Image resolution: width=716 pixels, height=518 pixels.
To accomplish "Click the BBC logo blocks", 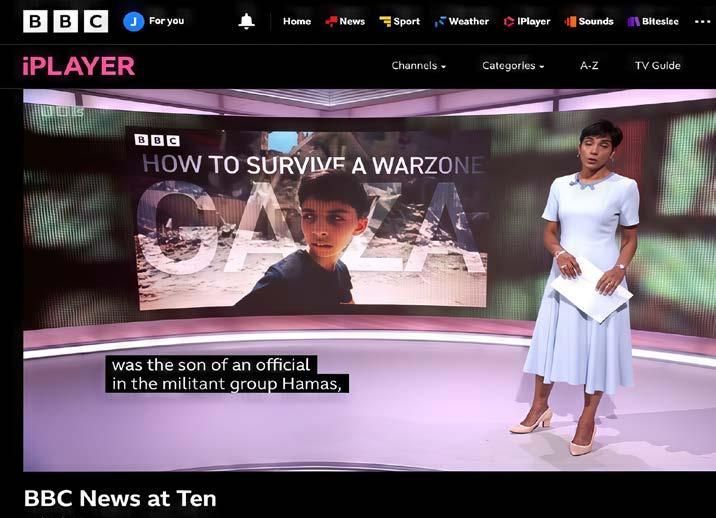I will coord(65,21).
